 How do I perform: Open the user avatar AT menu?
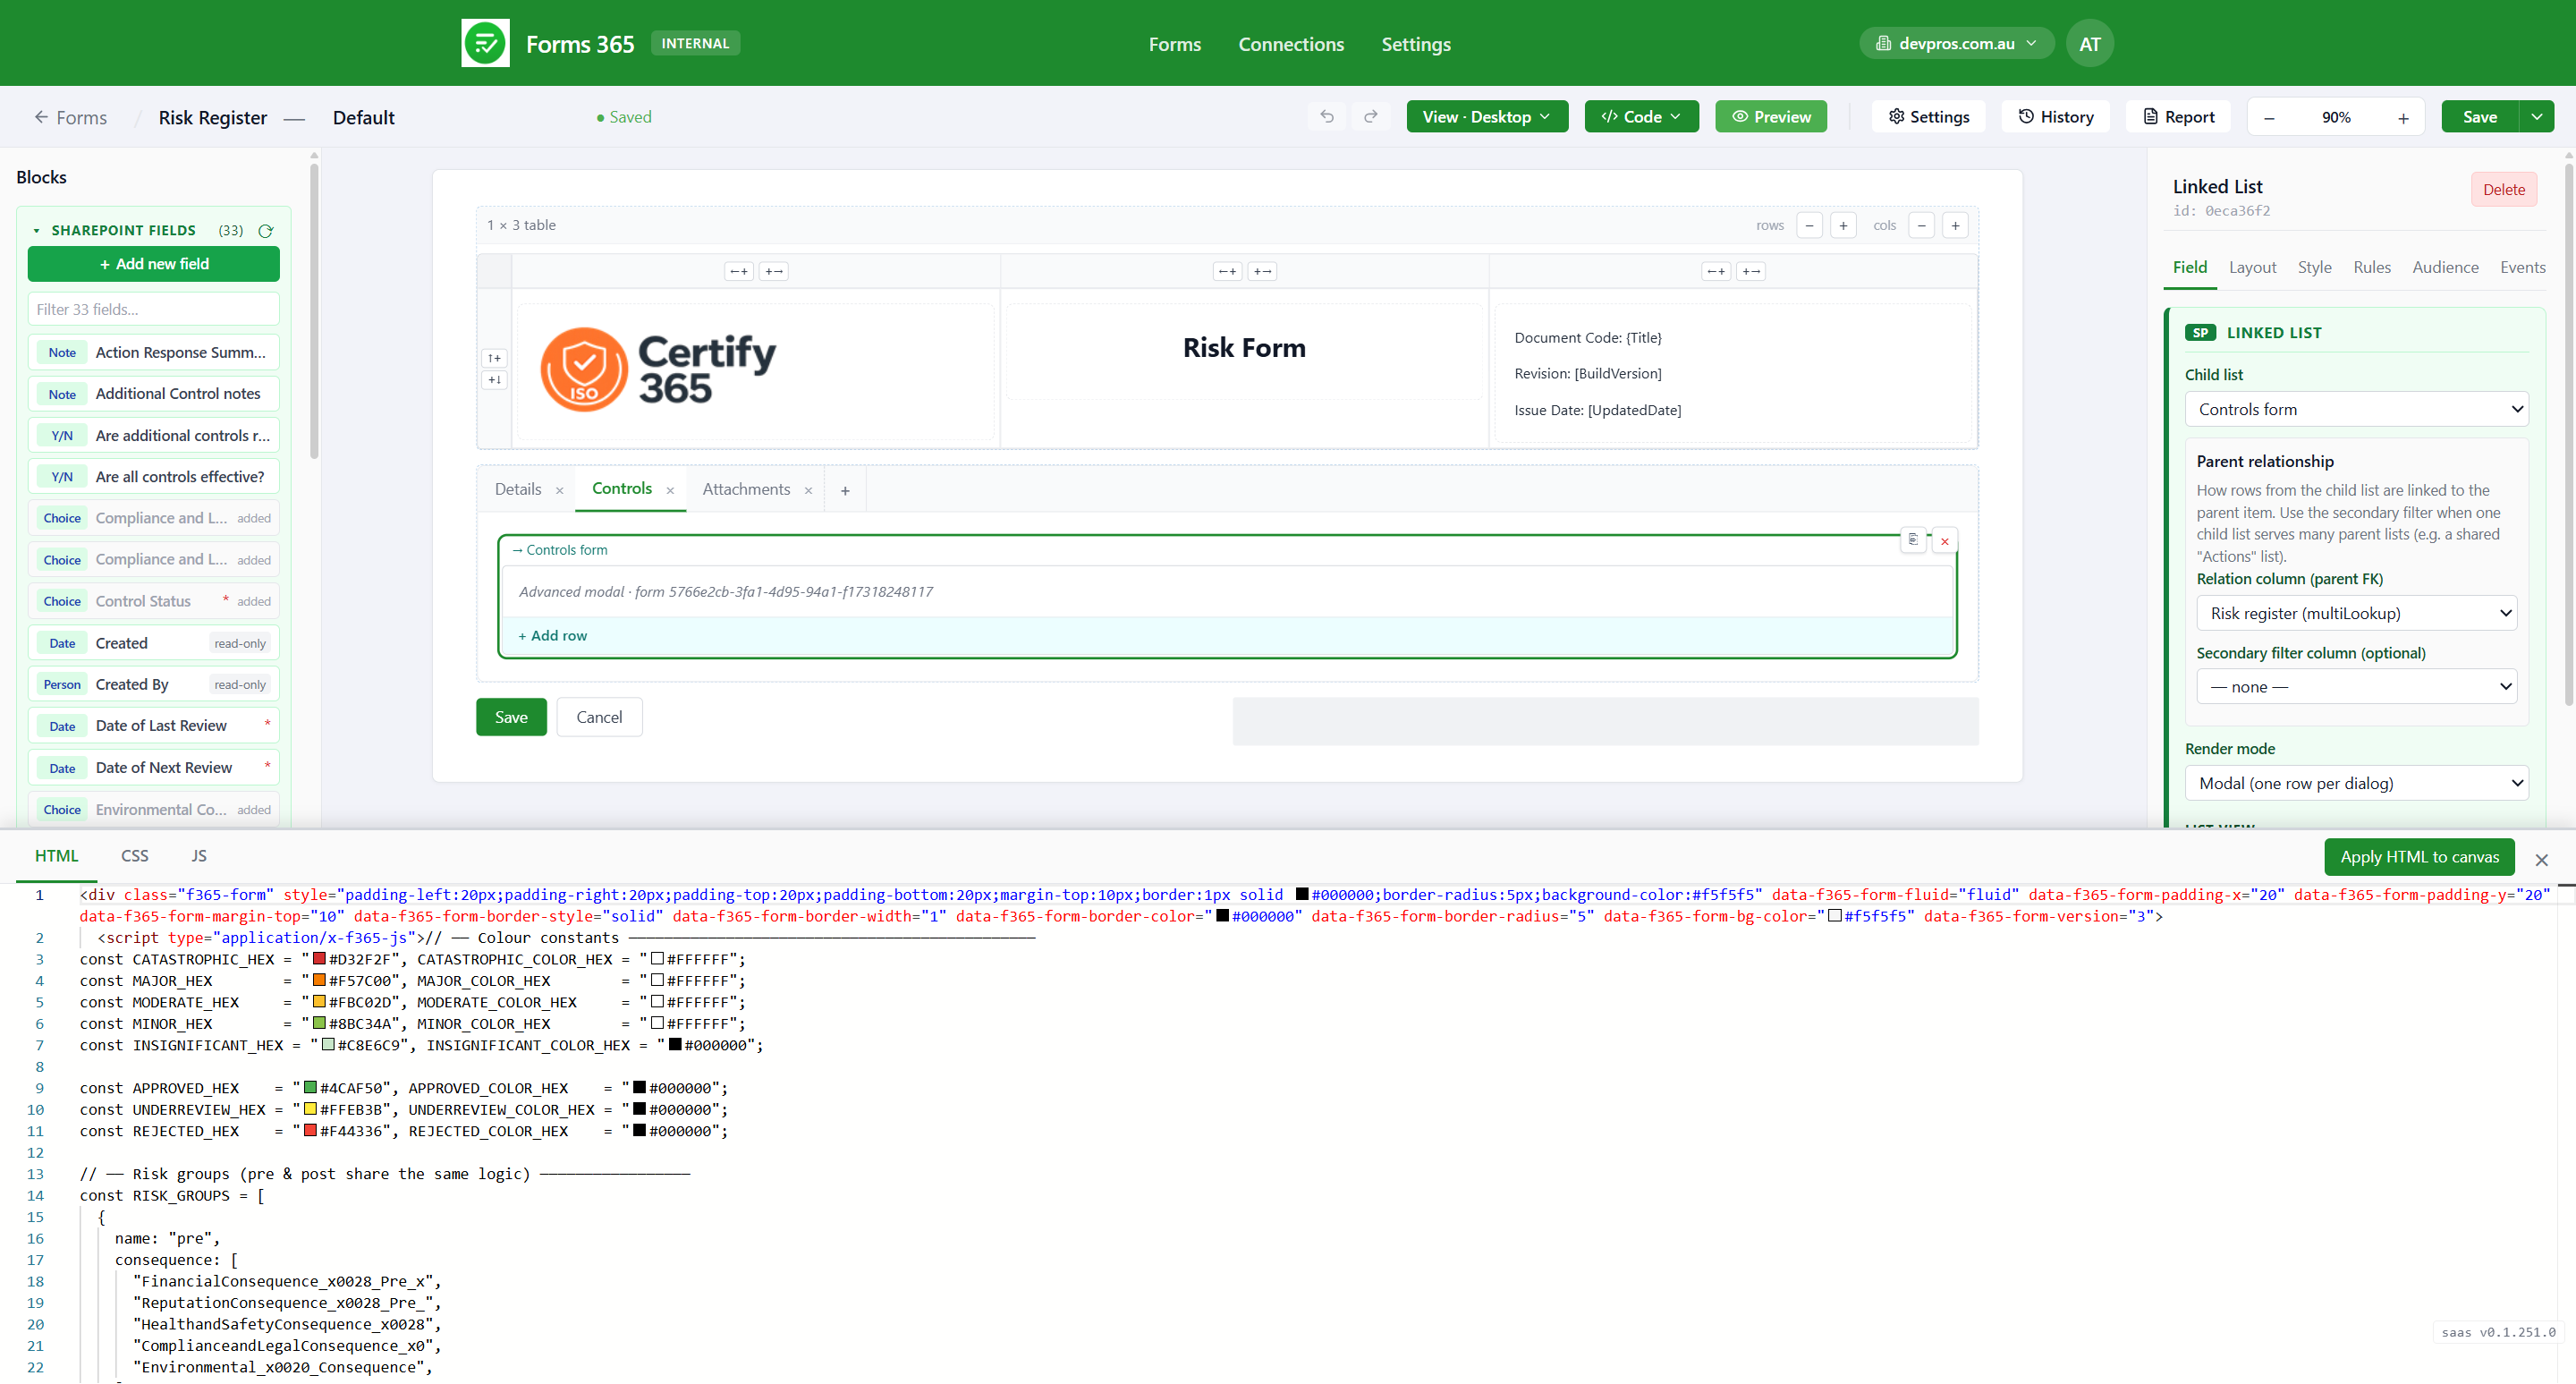2089,43
